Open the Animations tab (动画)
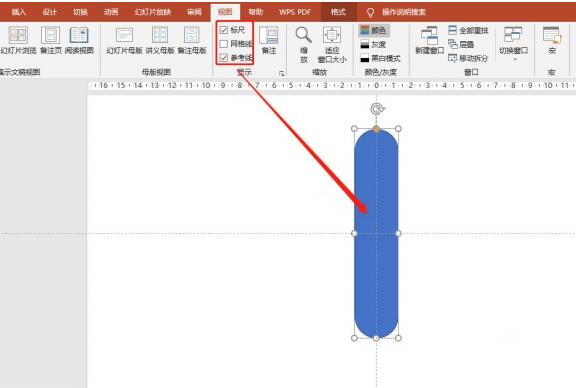The height and width of the screenshot is (388, 576). pyautogui.click(x=111, y=12)
